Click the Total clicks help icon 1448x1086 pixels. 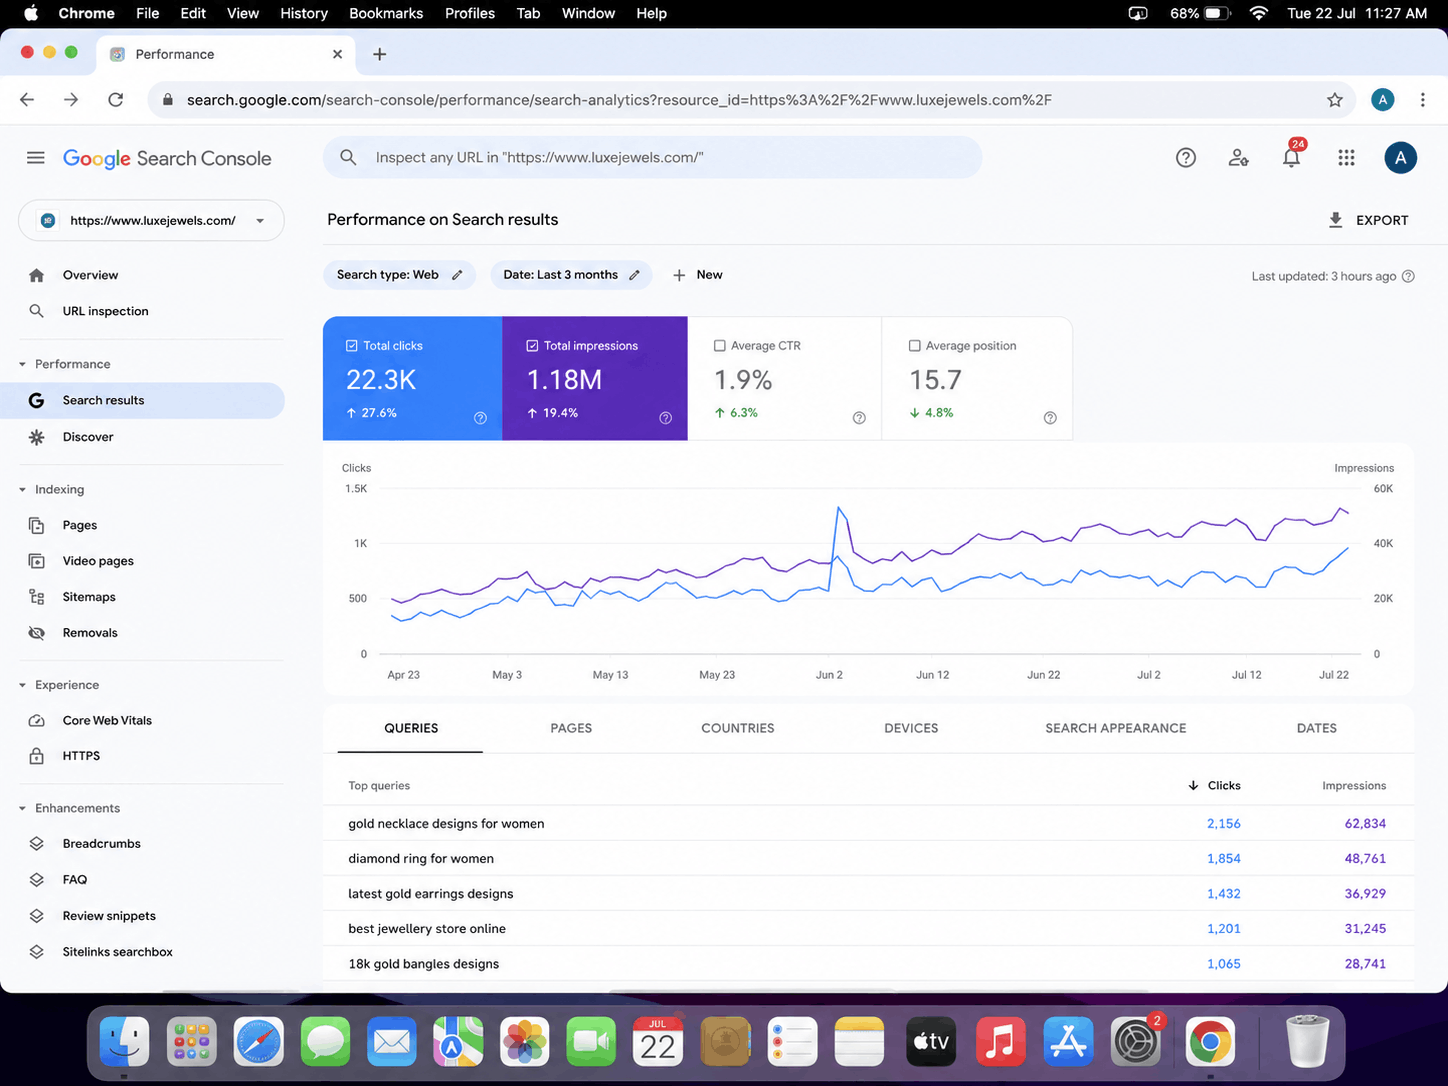tap(480, 418)
